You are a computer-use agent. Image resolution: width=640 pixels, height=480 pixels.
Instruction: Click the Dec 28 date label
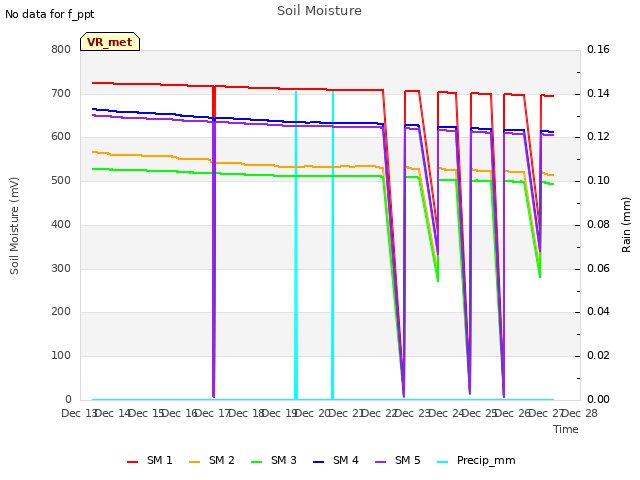tap(580, 413)
